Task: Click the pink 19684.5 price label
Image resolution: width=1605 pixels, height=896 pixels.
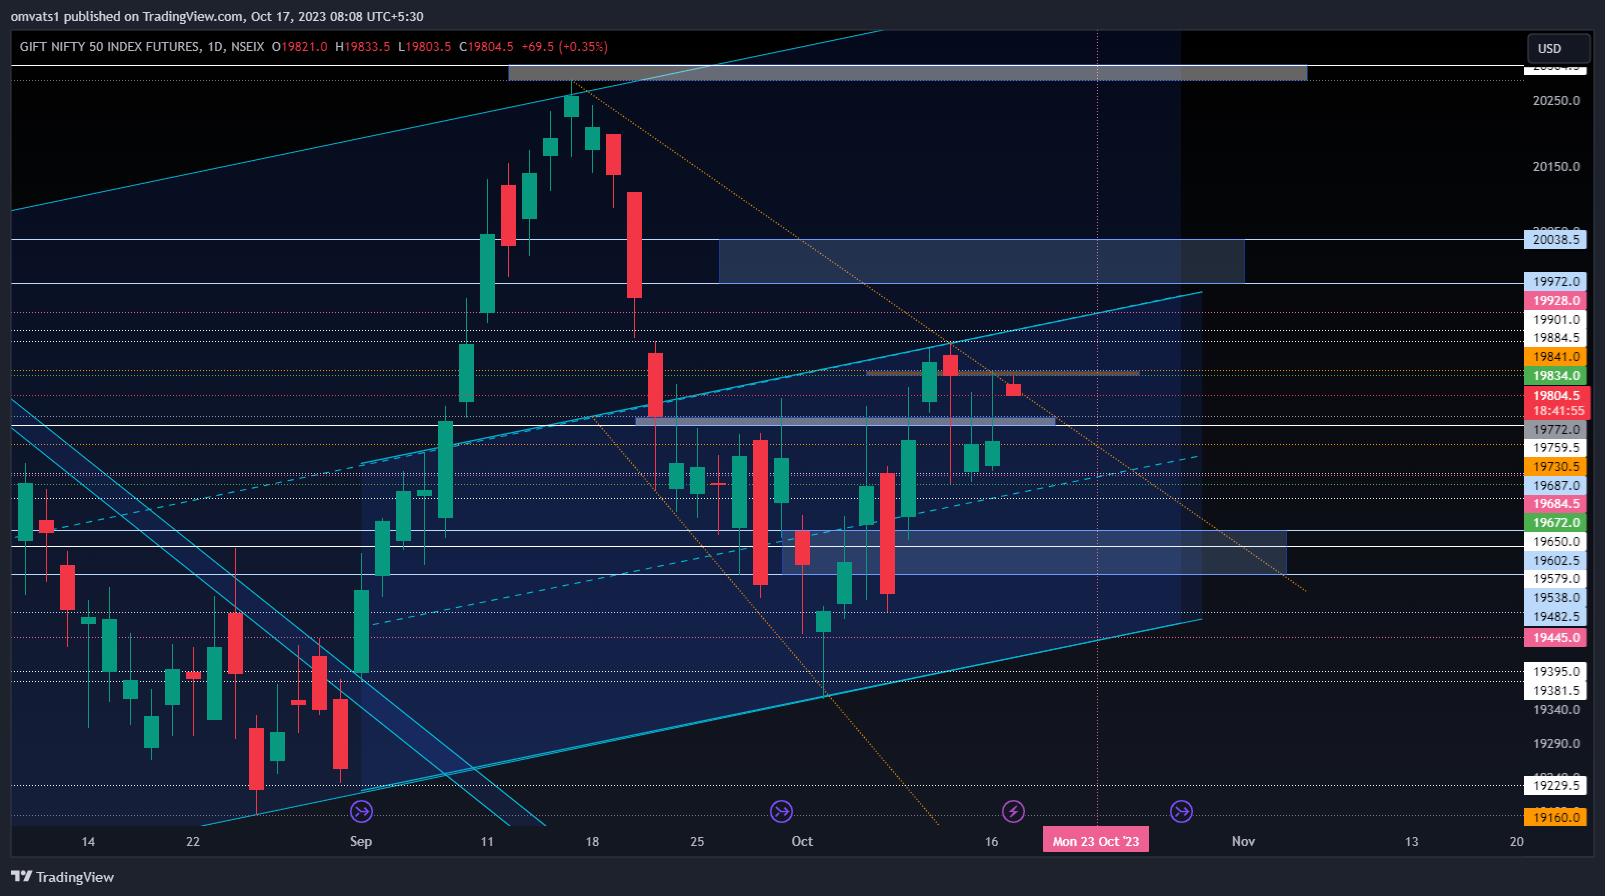Action: point(1556,504)
